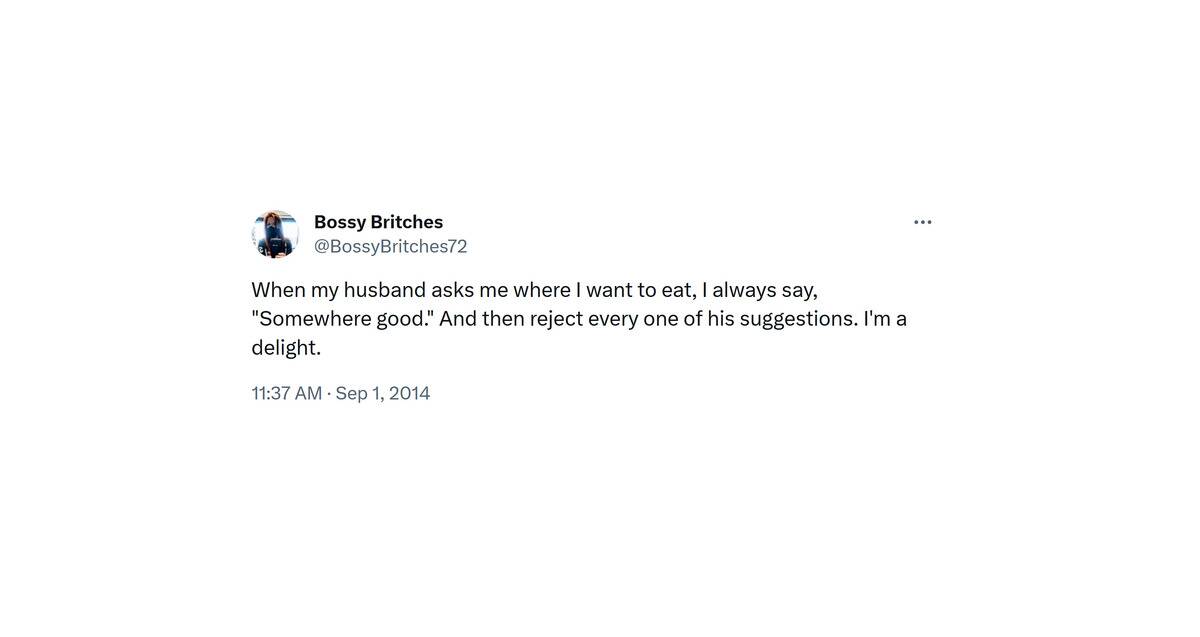
Task: Click the word "When" starting the tweet
Action: [278, 290]
